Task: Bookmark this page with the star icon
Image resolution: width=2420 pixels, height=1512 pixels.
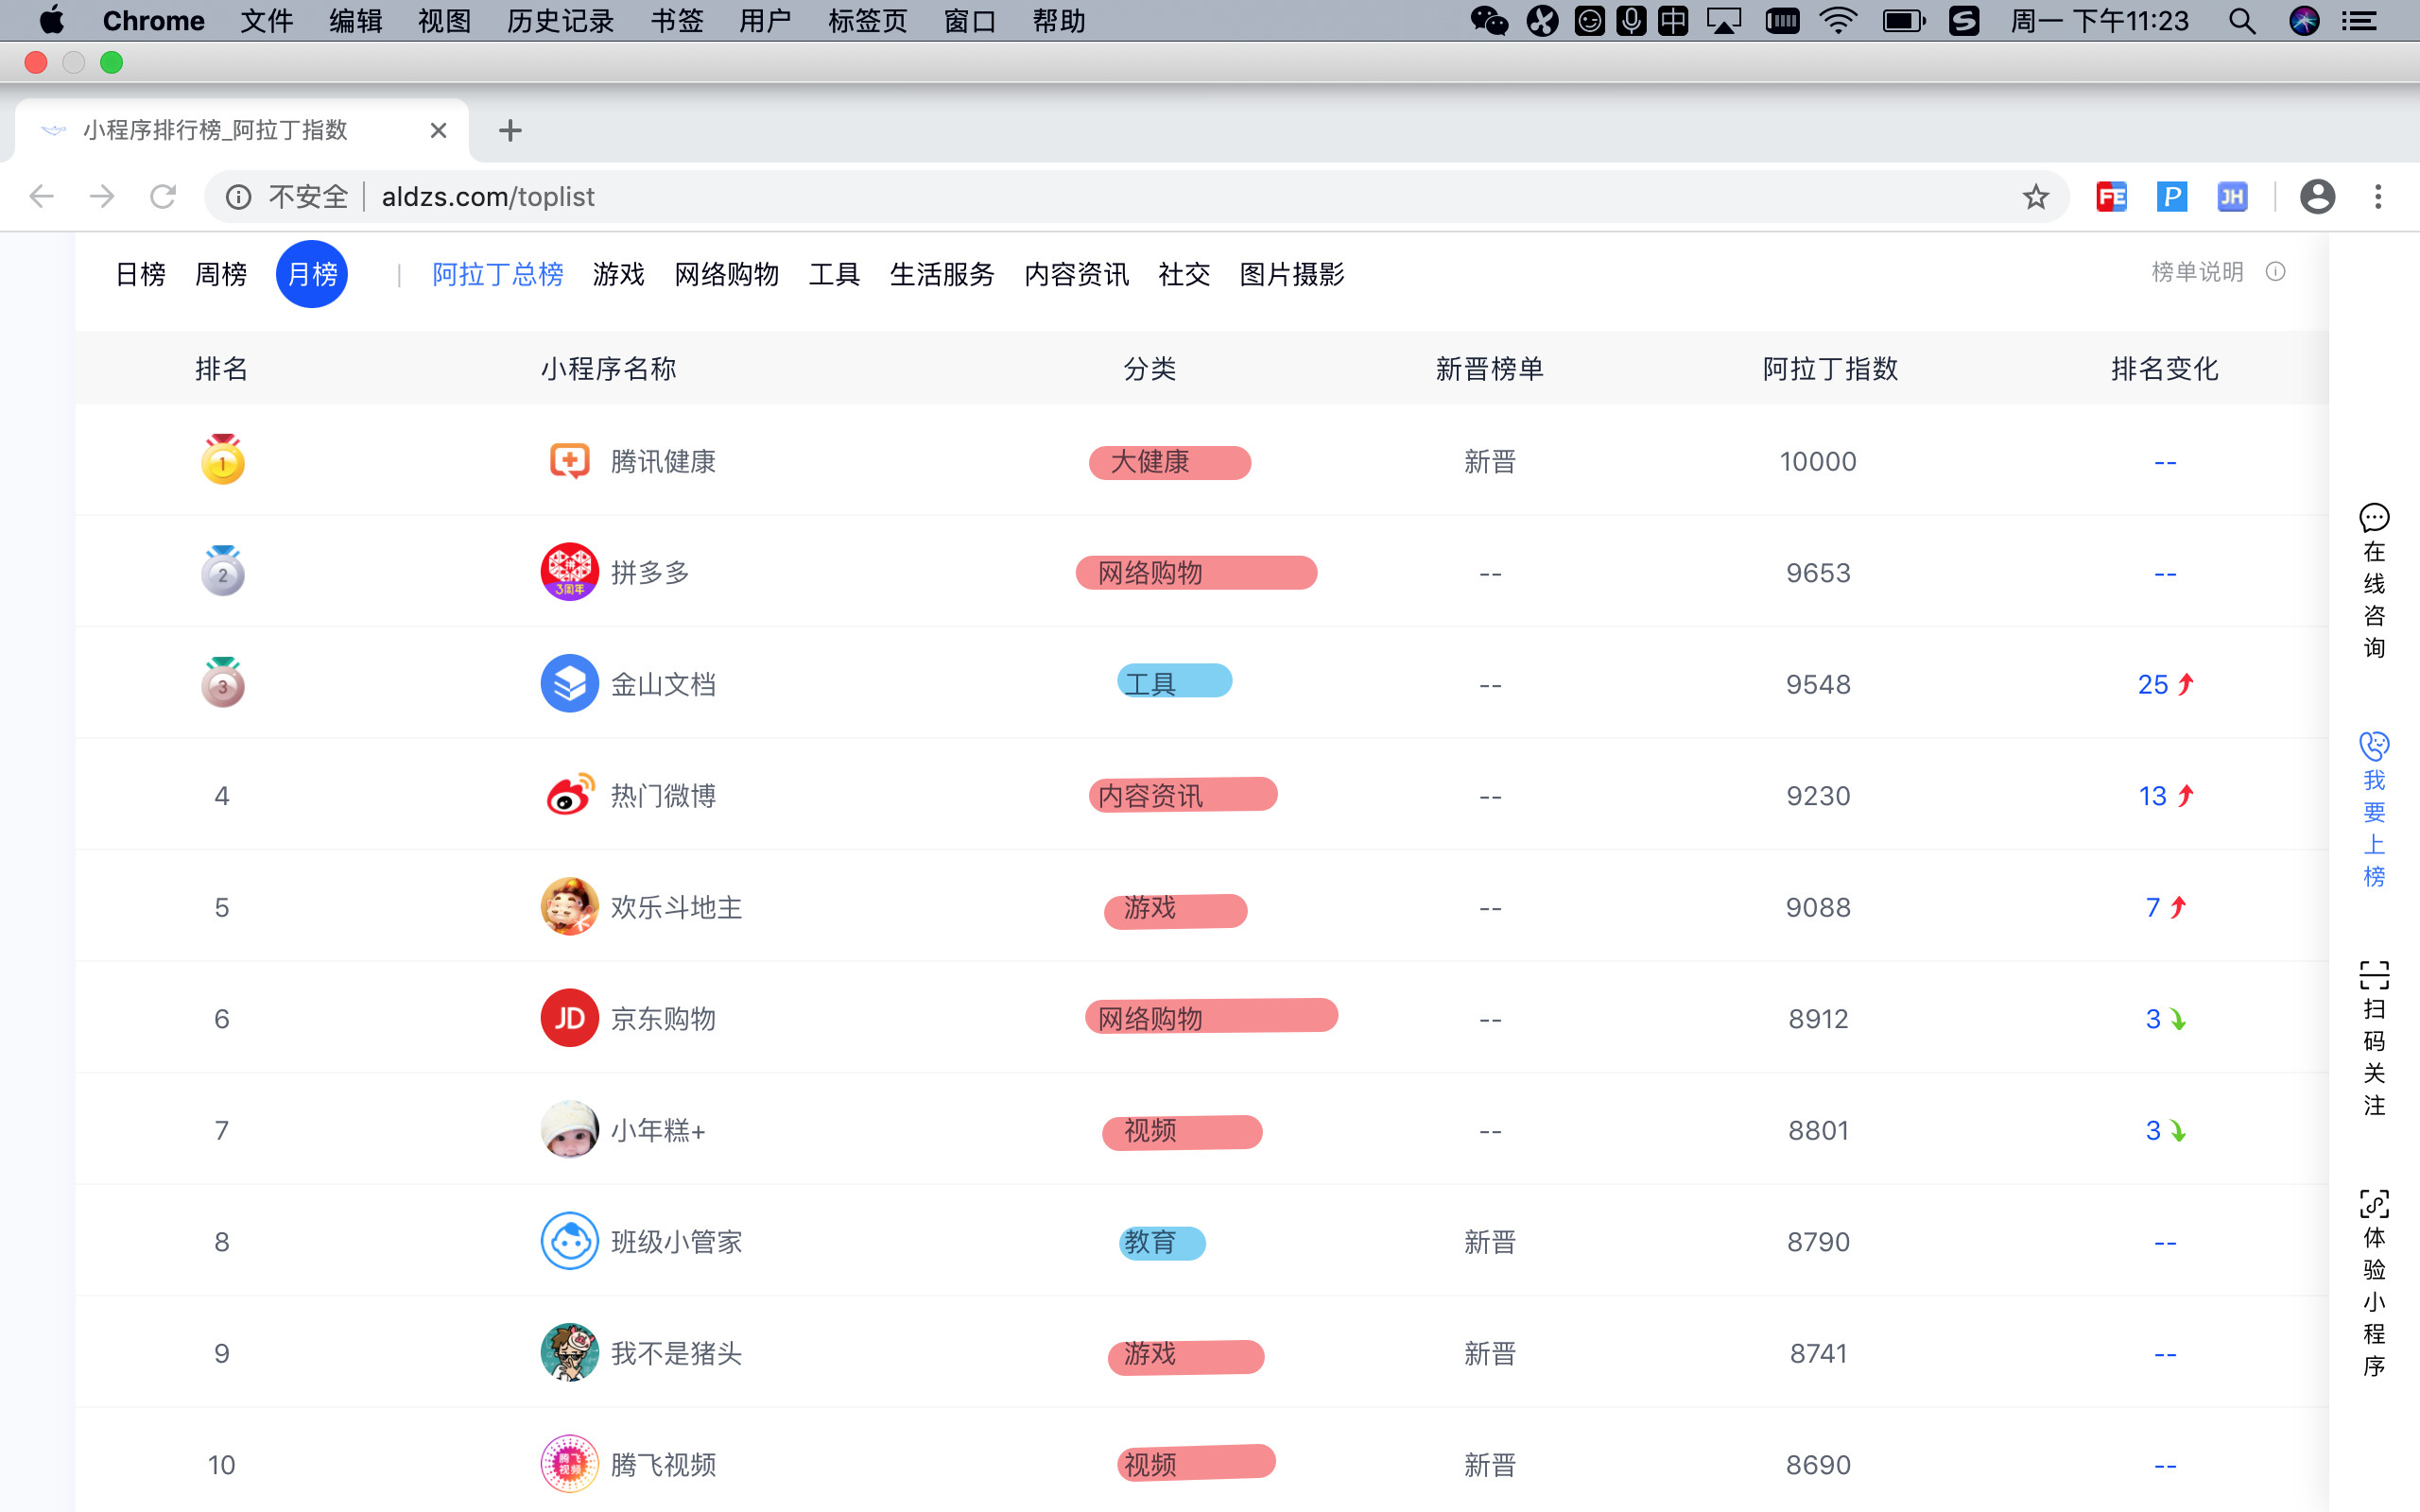Action: coord(2035,197)
